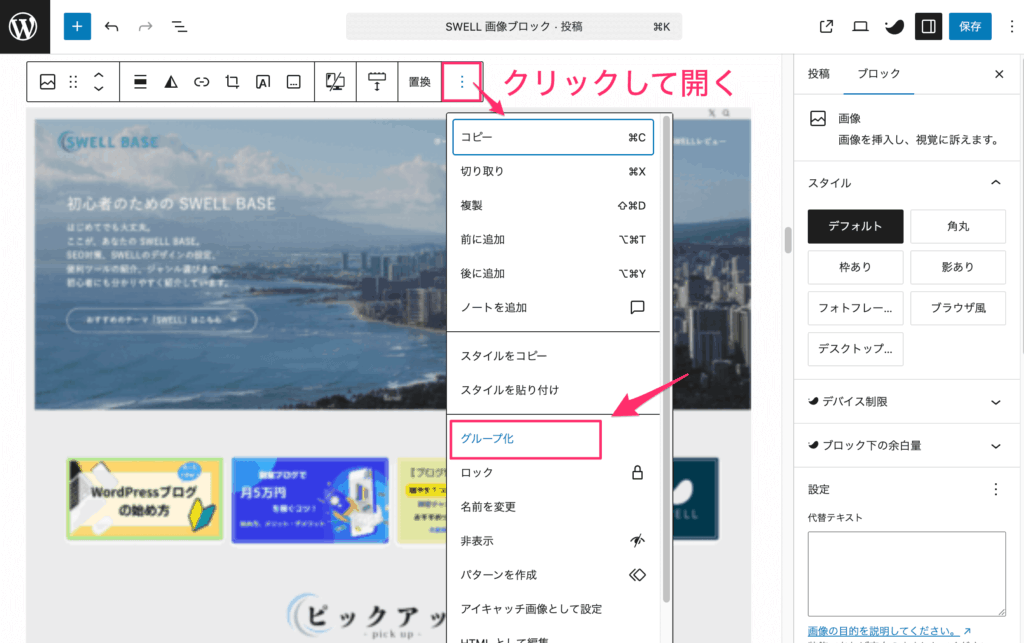The width and height of the screenshot is (1024, 643).
Task: Toggle the settings sidebar panel icon
Action: (927, 26)
